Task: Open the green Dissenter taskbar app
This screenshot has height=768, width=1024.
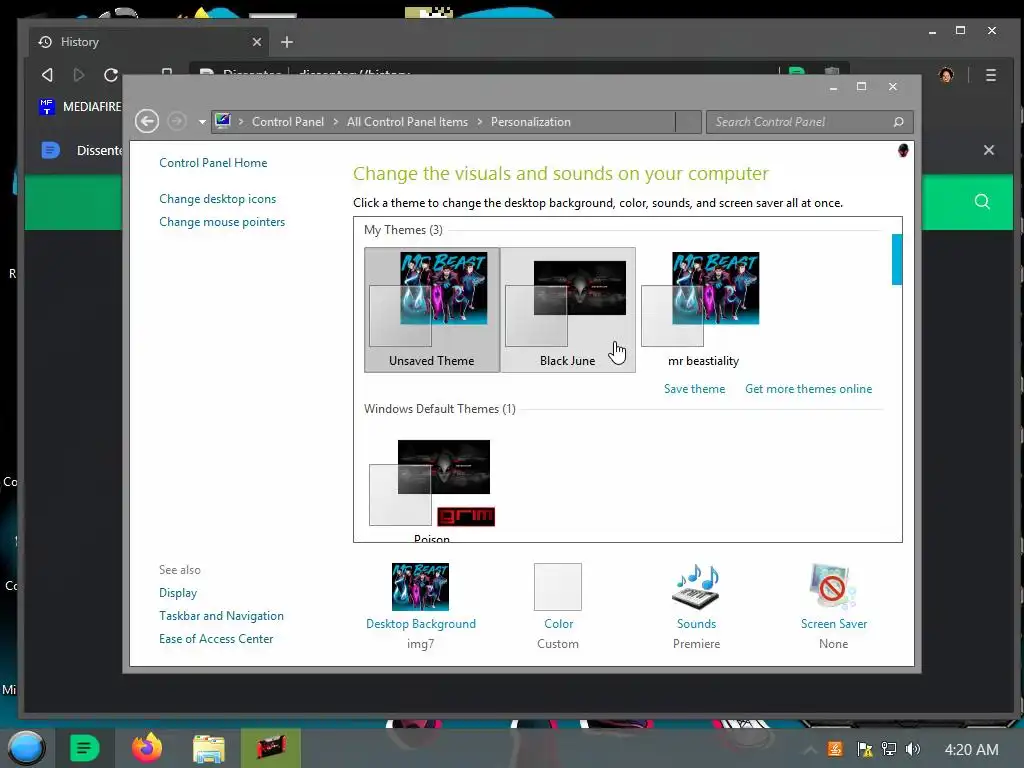Action: coord(84,748)
